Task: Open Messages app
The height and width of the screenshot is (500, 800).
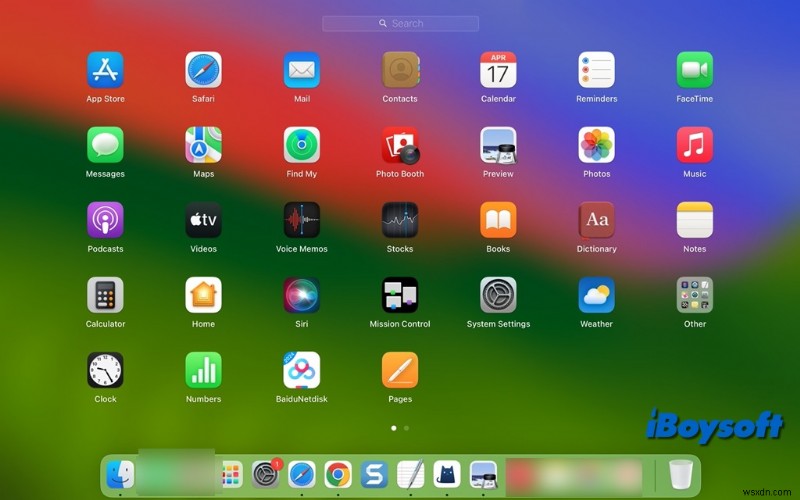Action: point(105,145)
